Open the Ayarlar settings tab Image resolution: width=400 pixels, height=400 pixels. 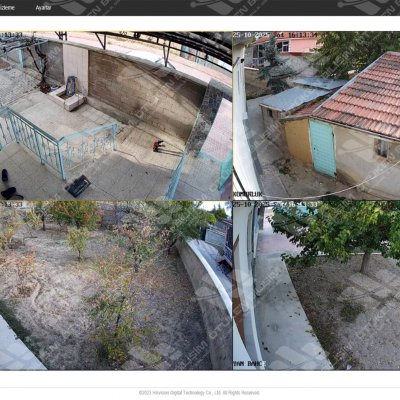pos(43,8)
